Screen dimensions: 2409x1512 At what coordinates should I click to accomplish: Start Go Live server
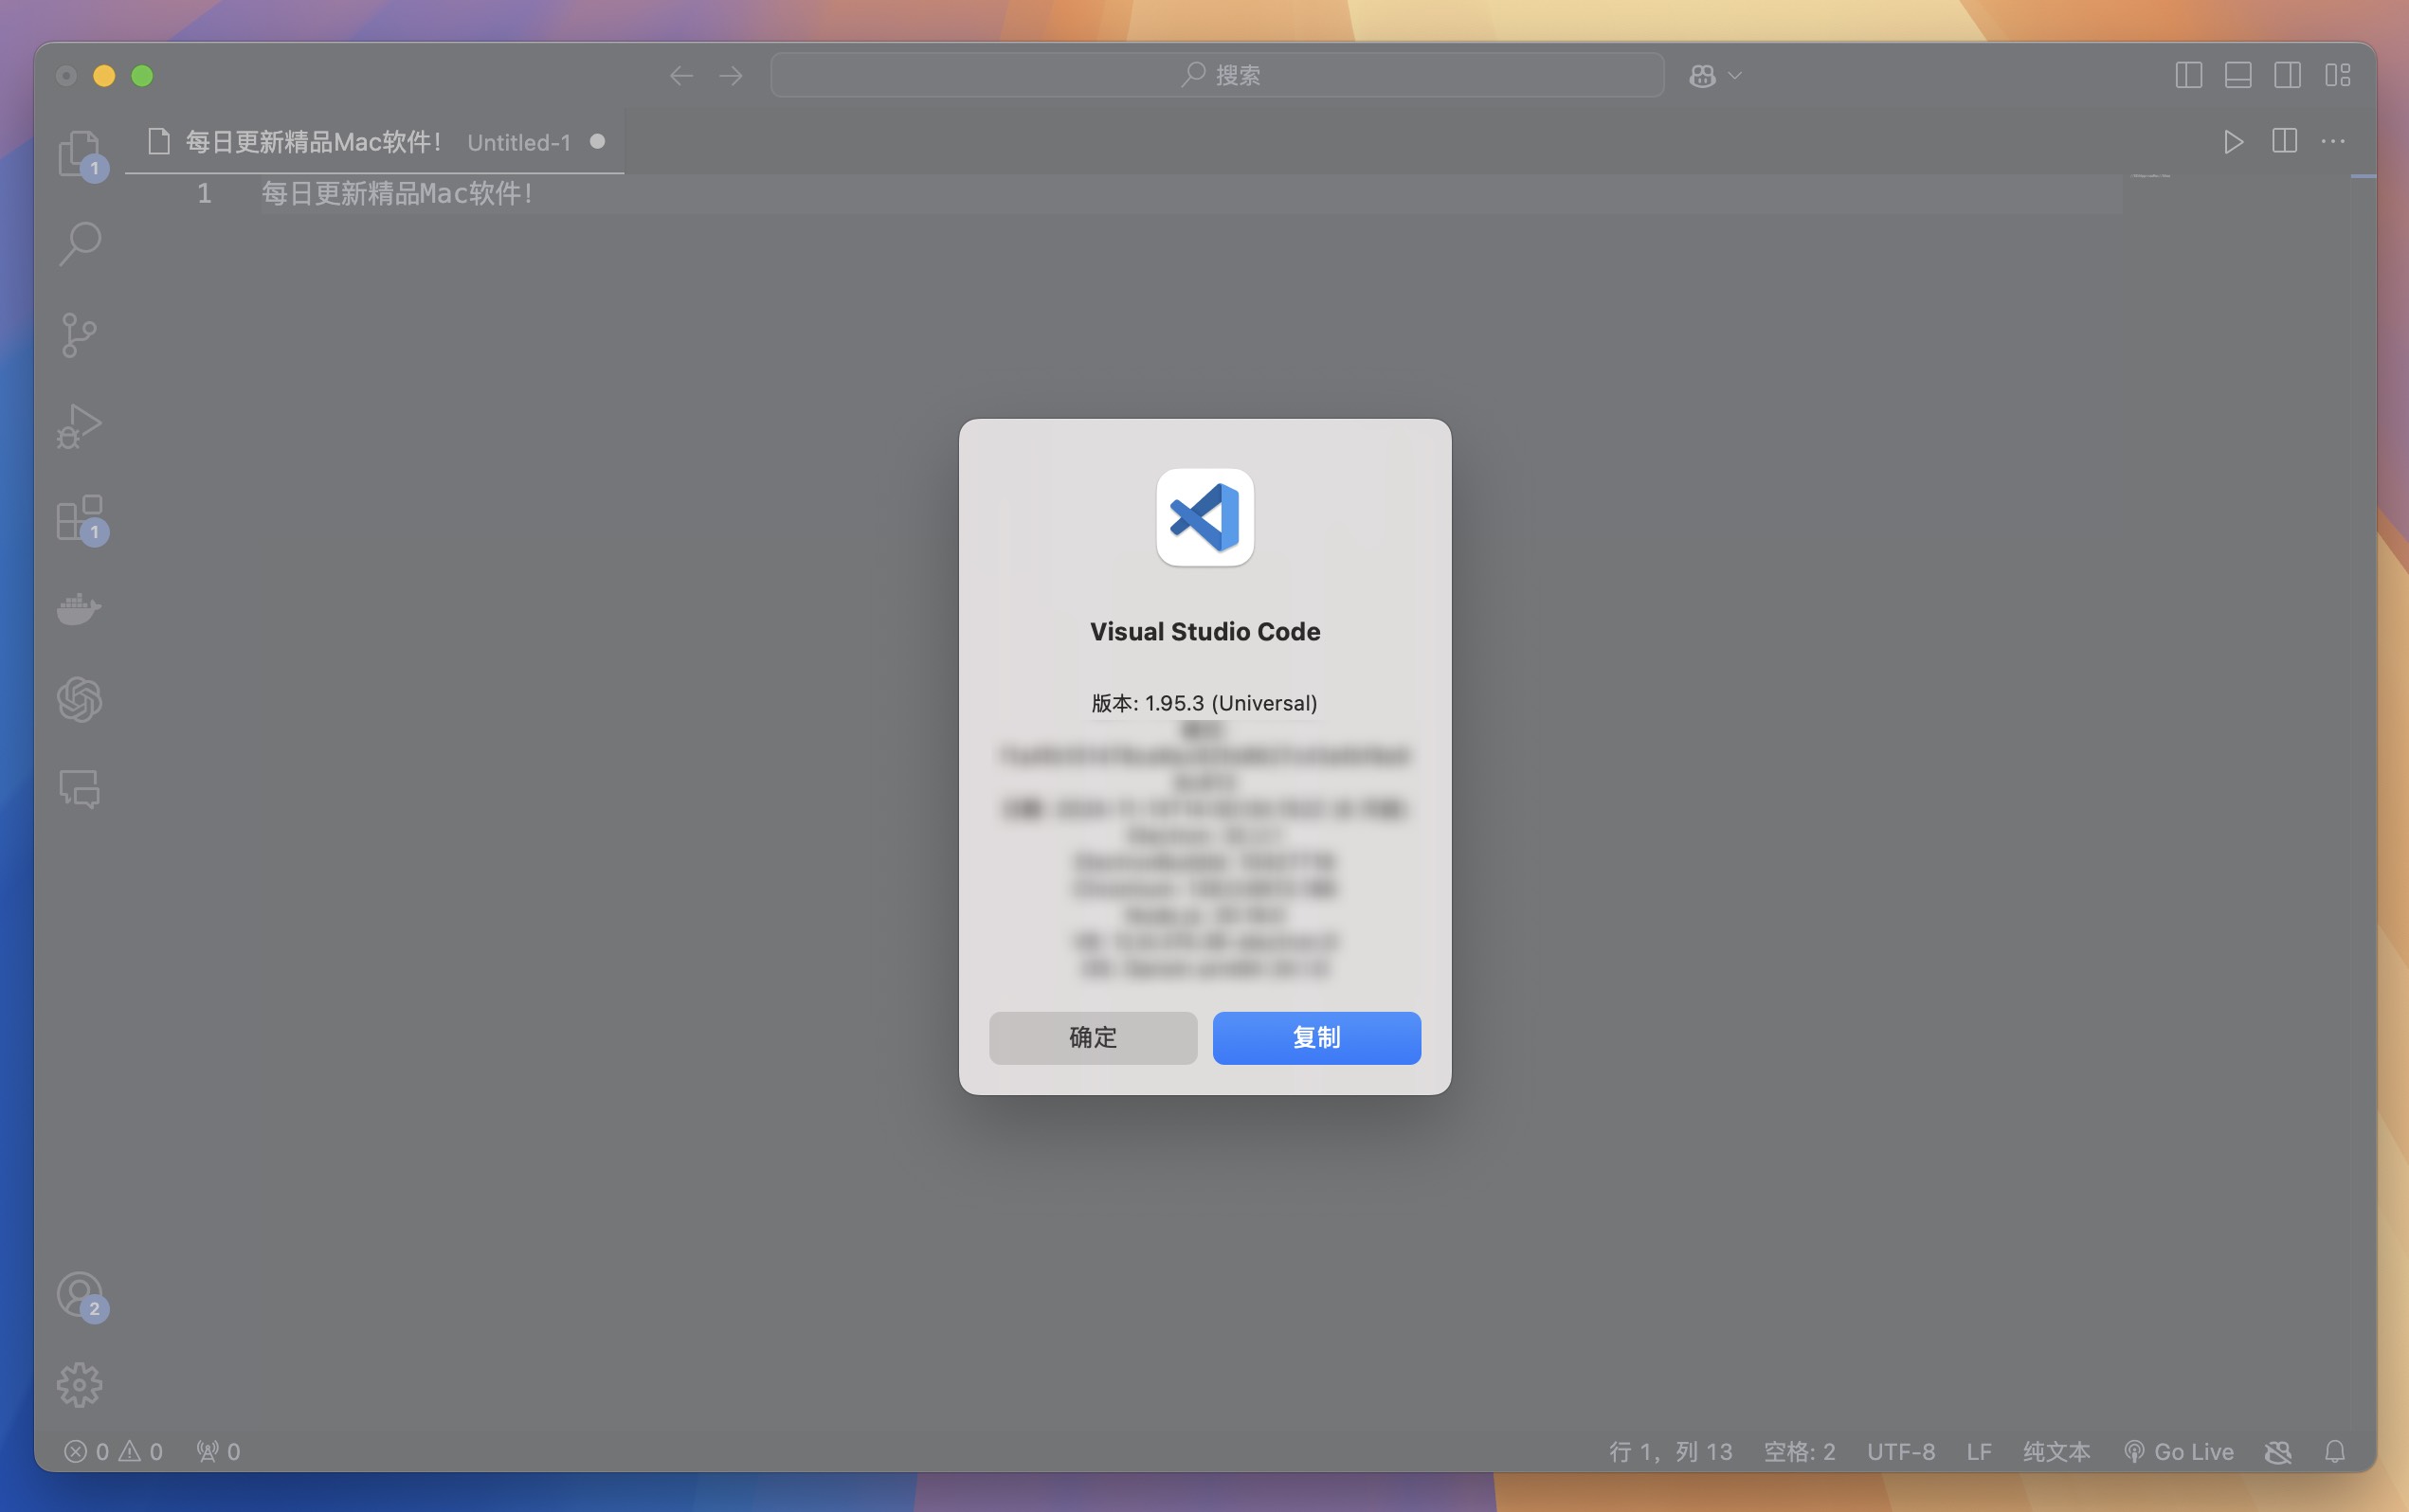[2178, 1451]
